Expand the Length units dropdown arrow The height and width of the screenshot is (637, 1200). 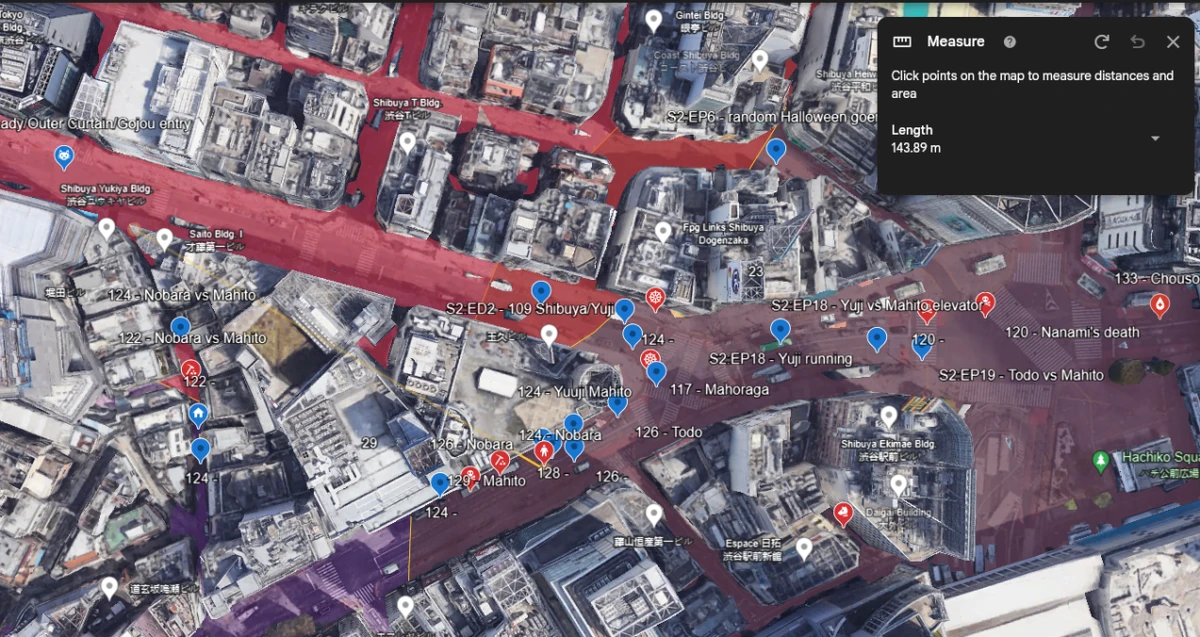(1156, 138)
